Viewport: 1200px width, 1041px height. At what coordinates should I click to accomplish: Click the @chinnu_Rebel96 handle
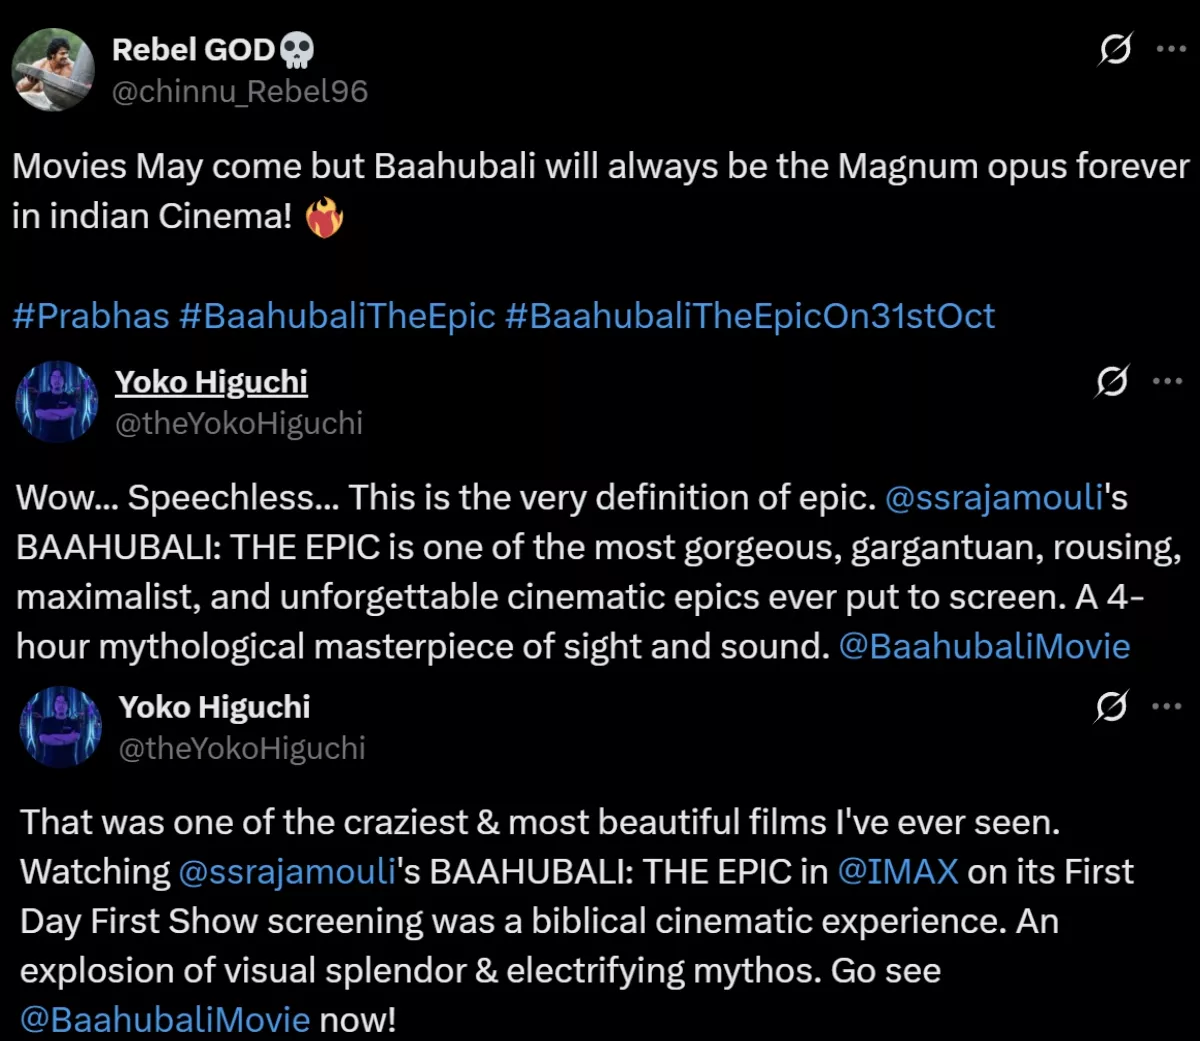tap(240, 91)
